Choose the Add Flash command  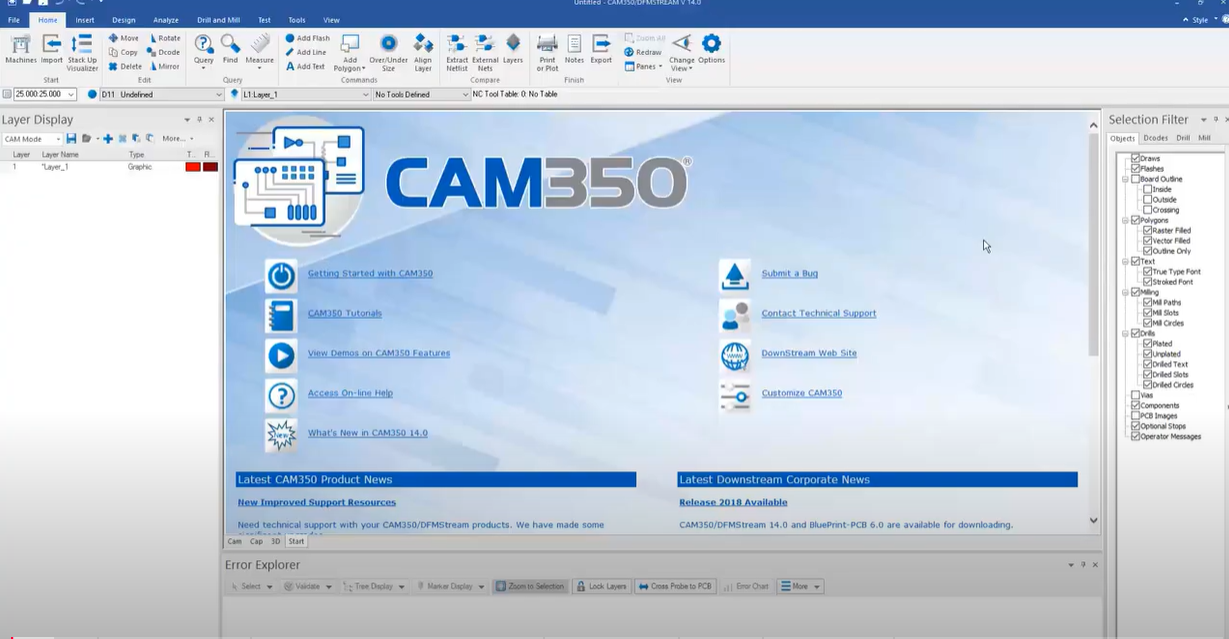click(307, 38)
